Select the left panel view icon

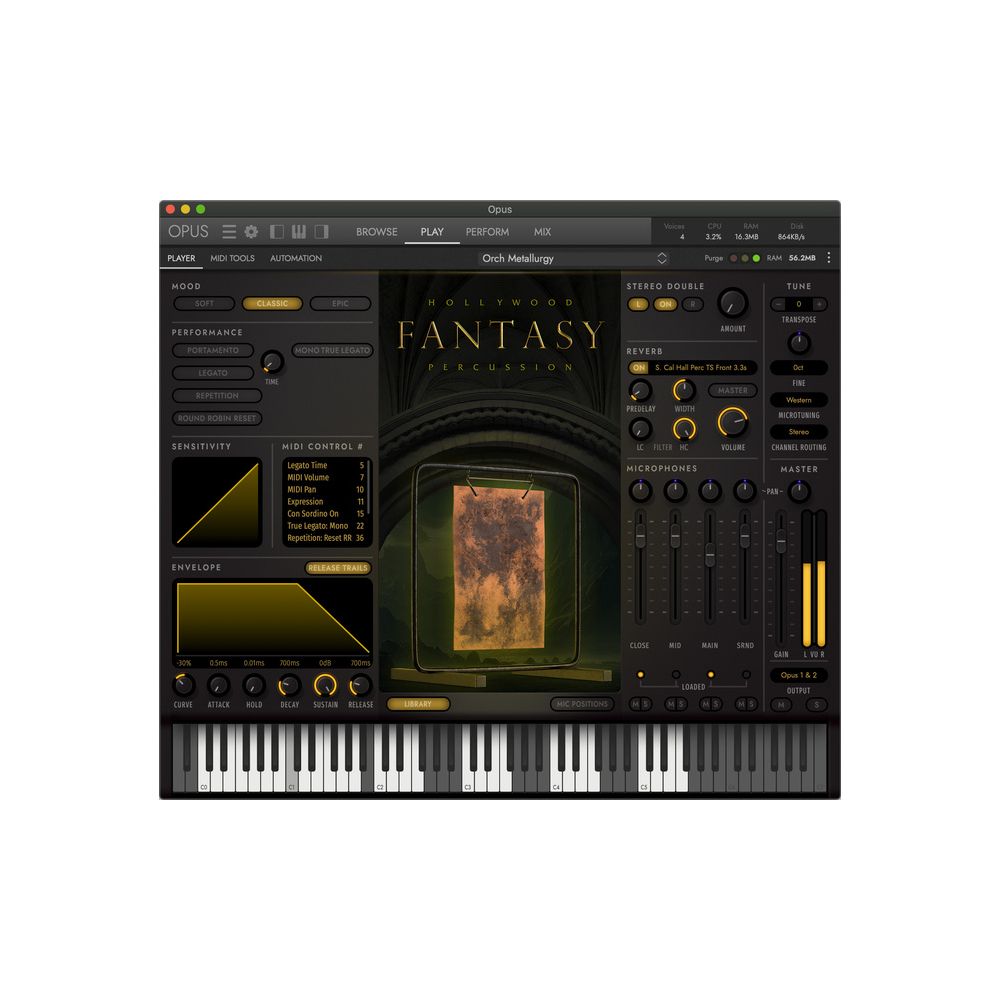[x=275, y=231]
